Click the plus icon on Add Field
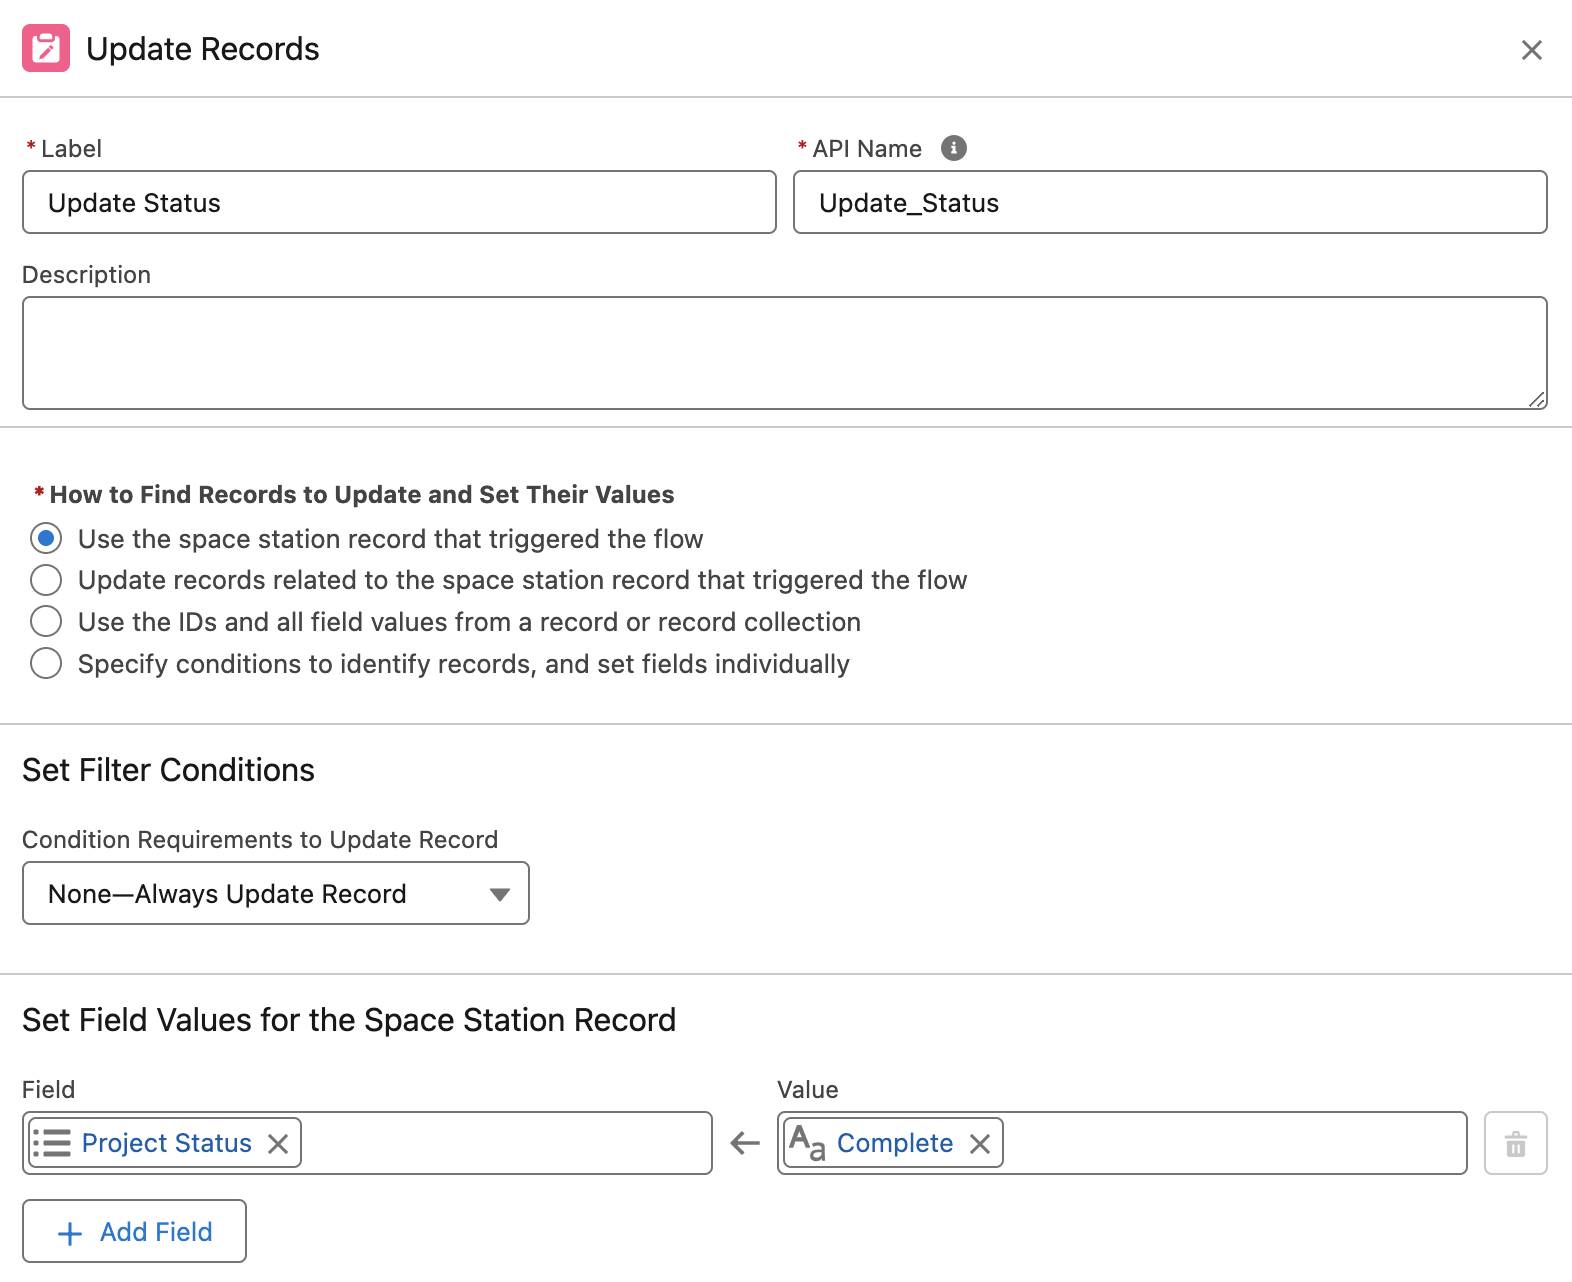Viewport: 1572px width, 1282px height. pos(70,1233)
